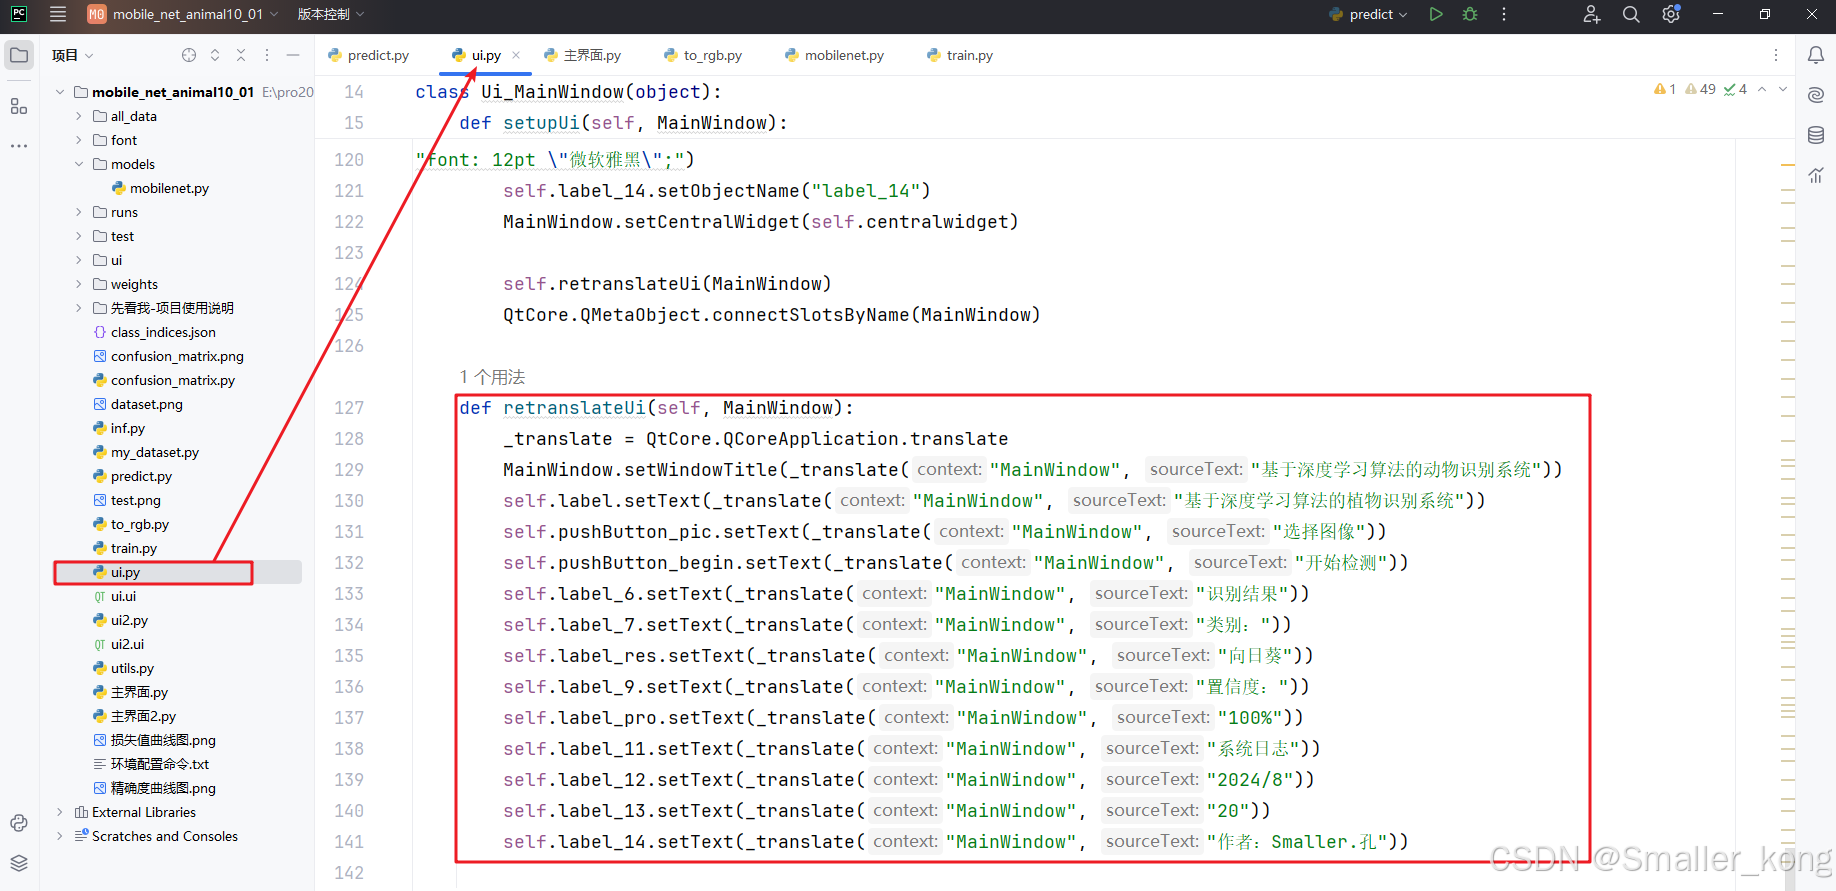The height and width of the screenshot is (891, 1836).
Task: Open editor tabs more options menu
Action: tap(1776, 55)
